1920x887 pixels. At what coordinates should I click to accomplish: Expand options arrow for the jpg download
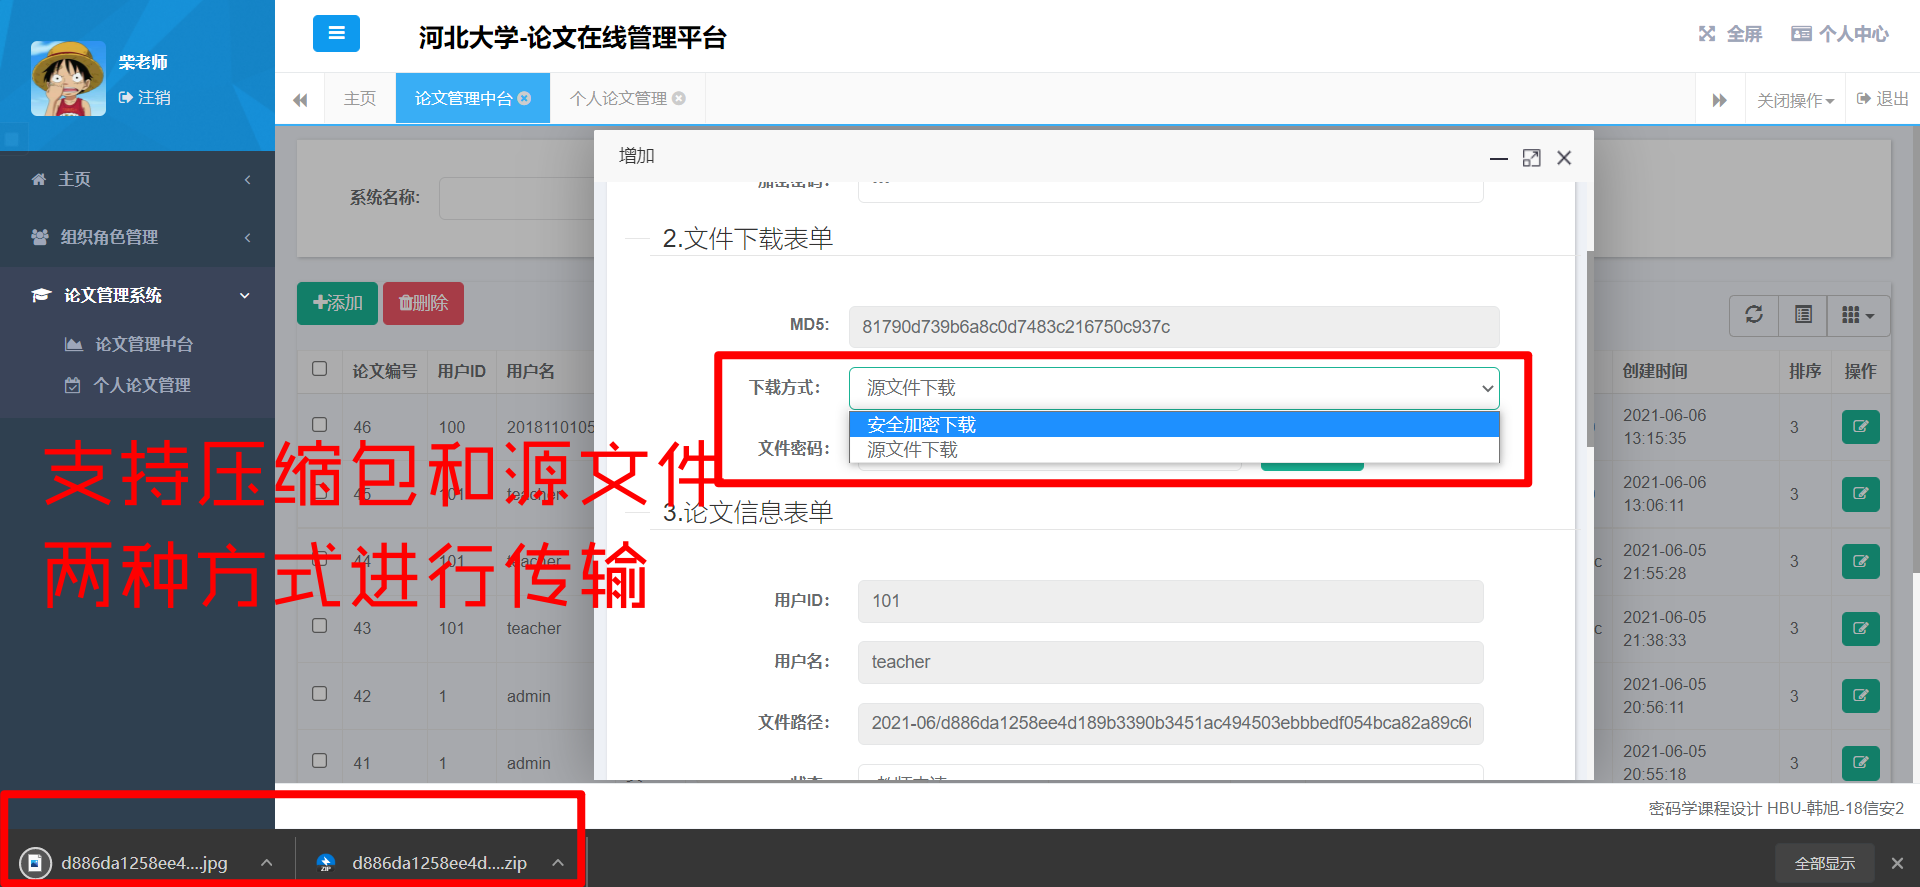tap(266, 863)
